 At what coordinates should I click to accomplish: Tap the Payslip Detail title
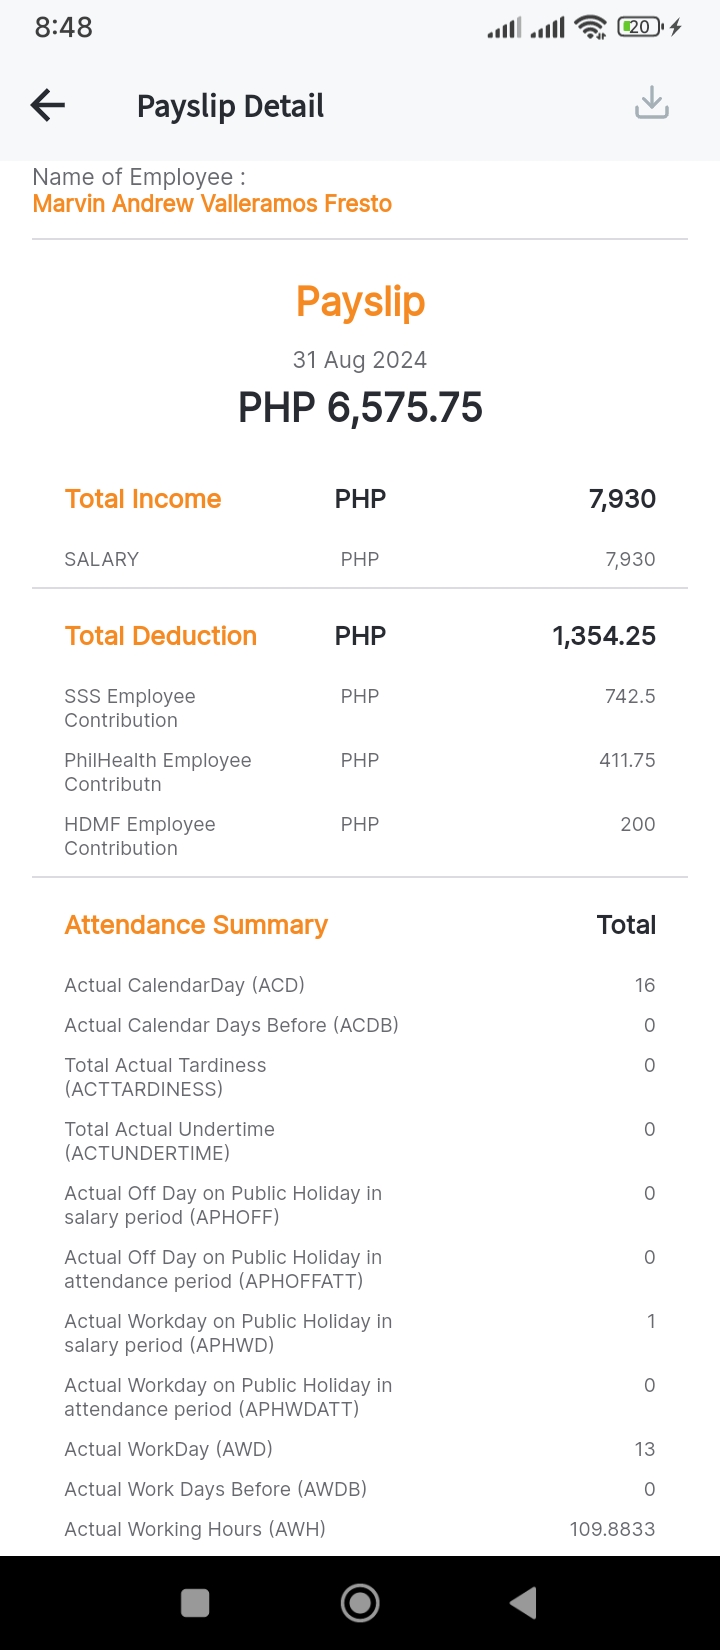click(230, 106)
